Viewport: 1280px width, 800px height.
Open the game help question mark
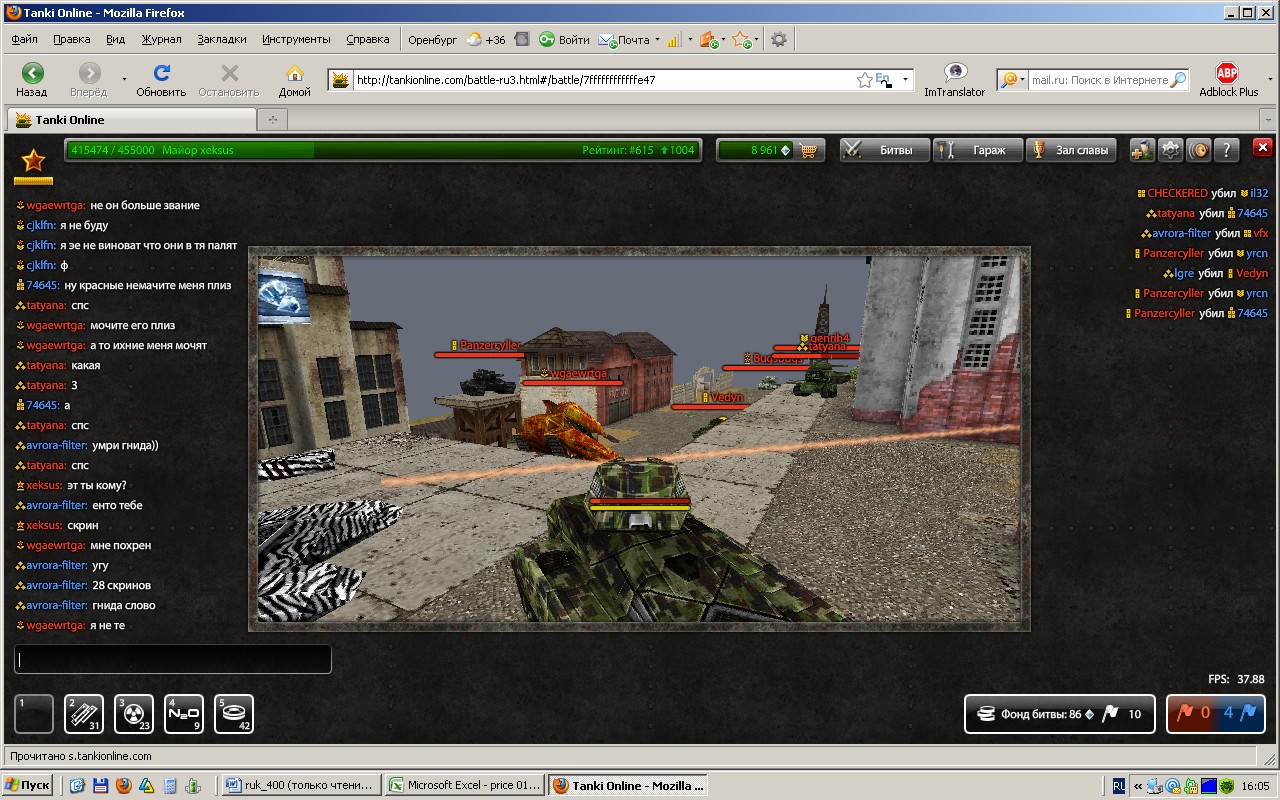pyautogui.click(x=1226, y=150)
